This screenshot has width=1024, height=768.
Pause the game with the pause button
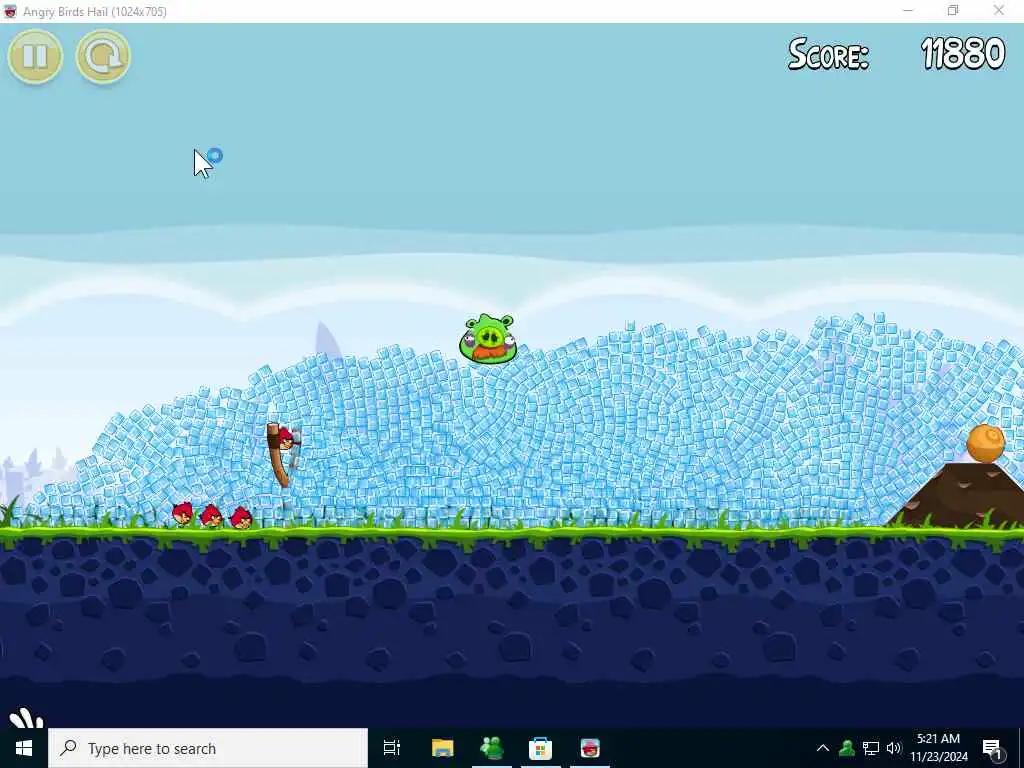pyautogui.click(x=35, y=57)
